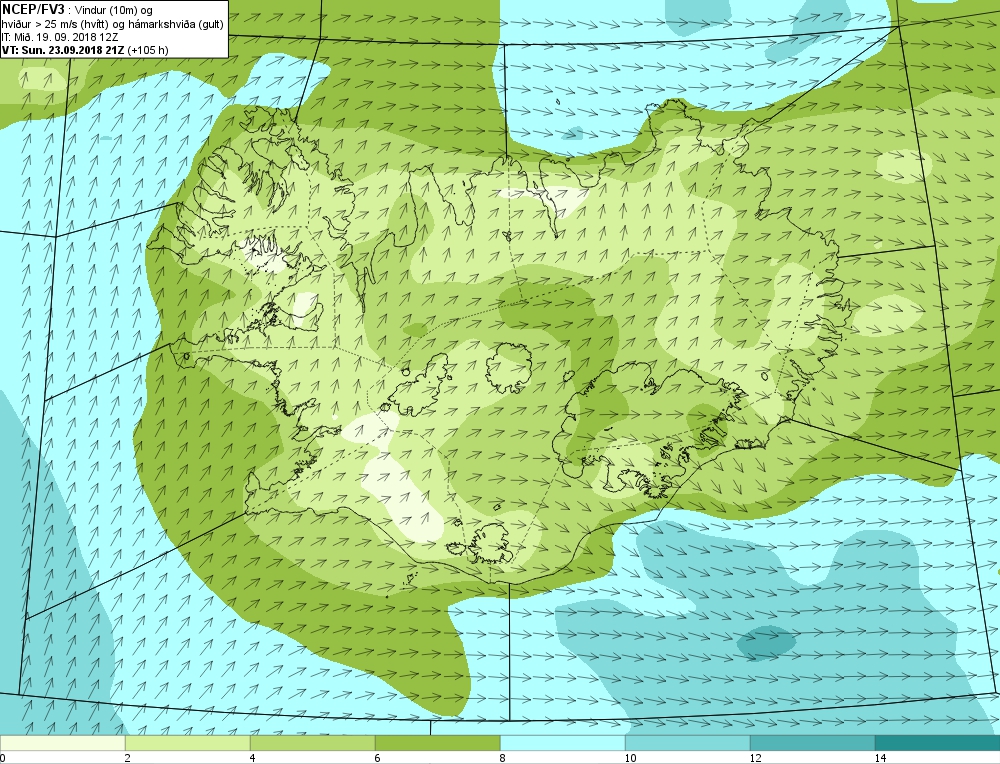Click the 10–12 m/s cyan legend swatch
Screen dimensions: 1000x764
tap(688, 743)
